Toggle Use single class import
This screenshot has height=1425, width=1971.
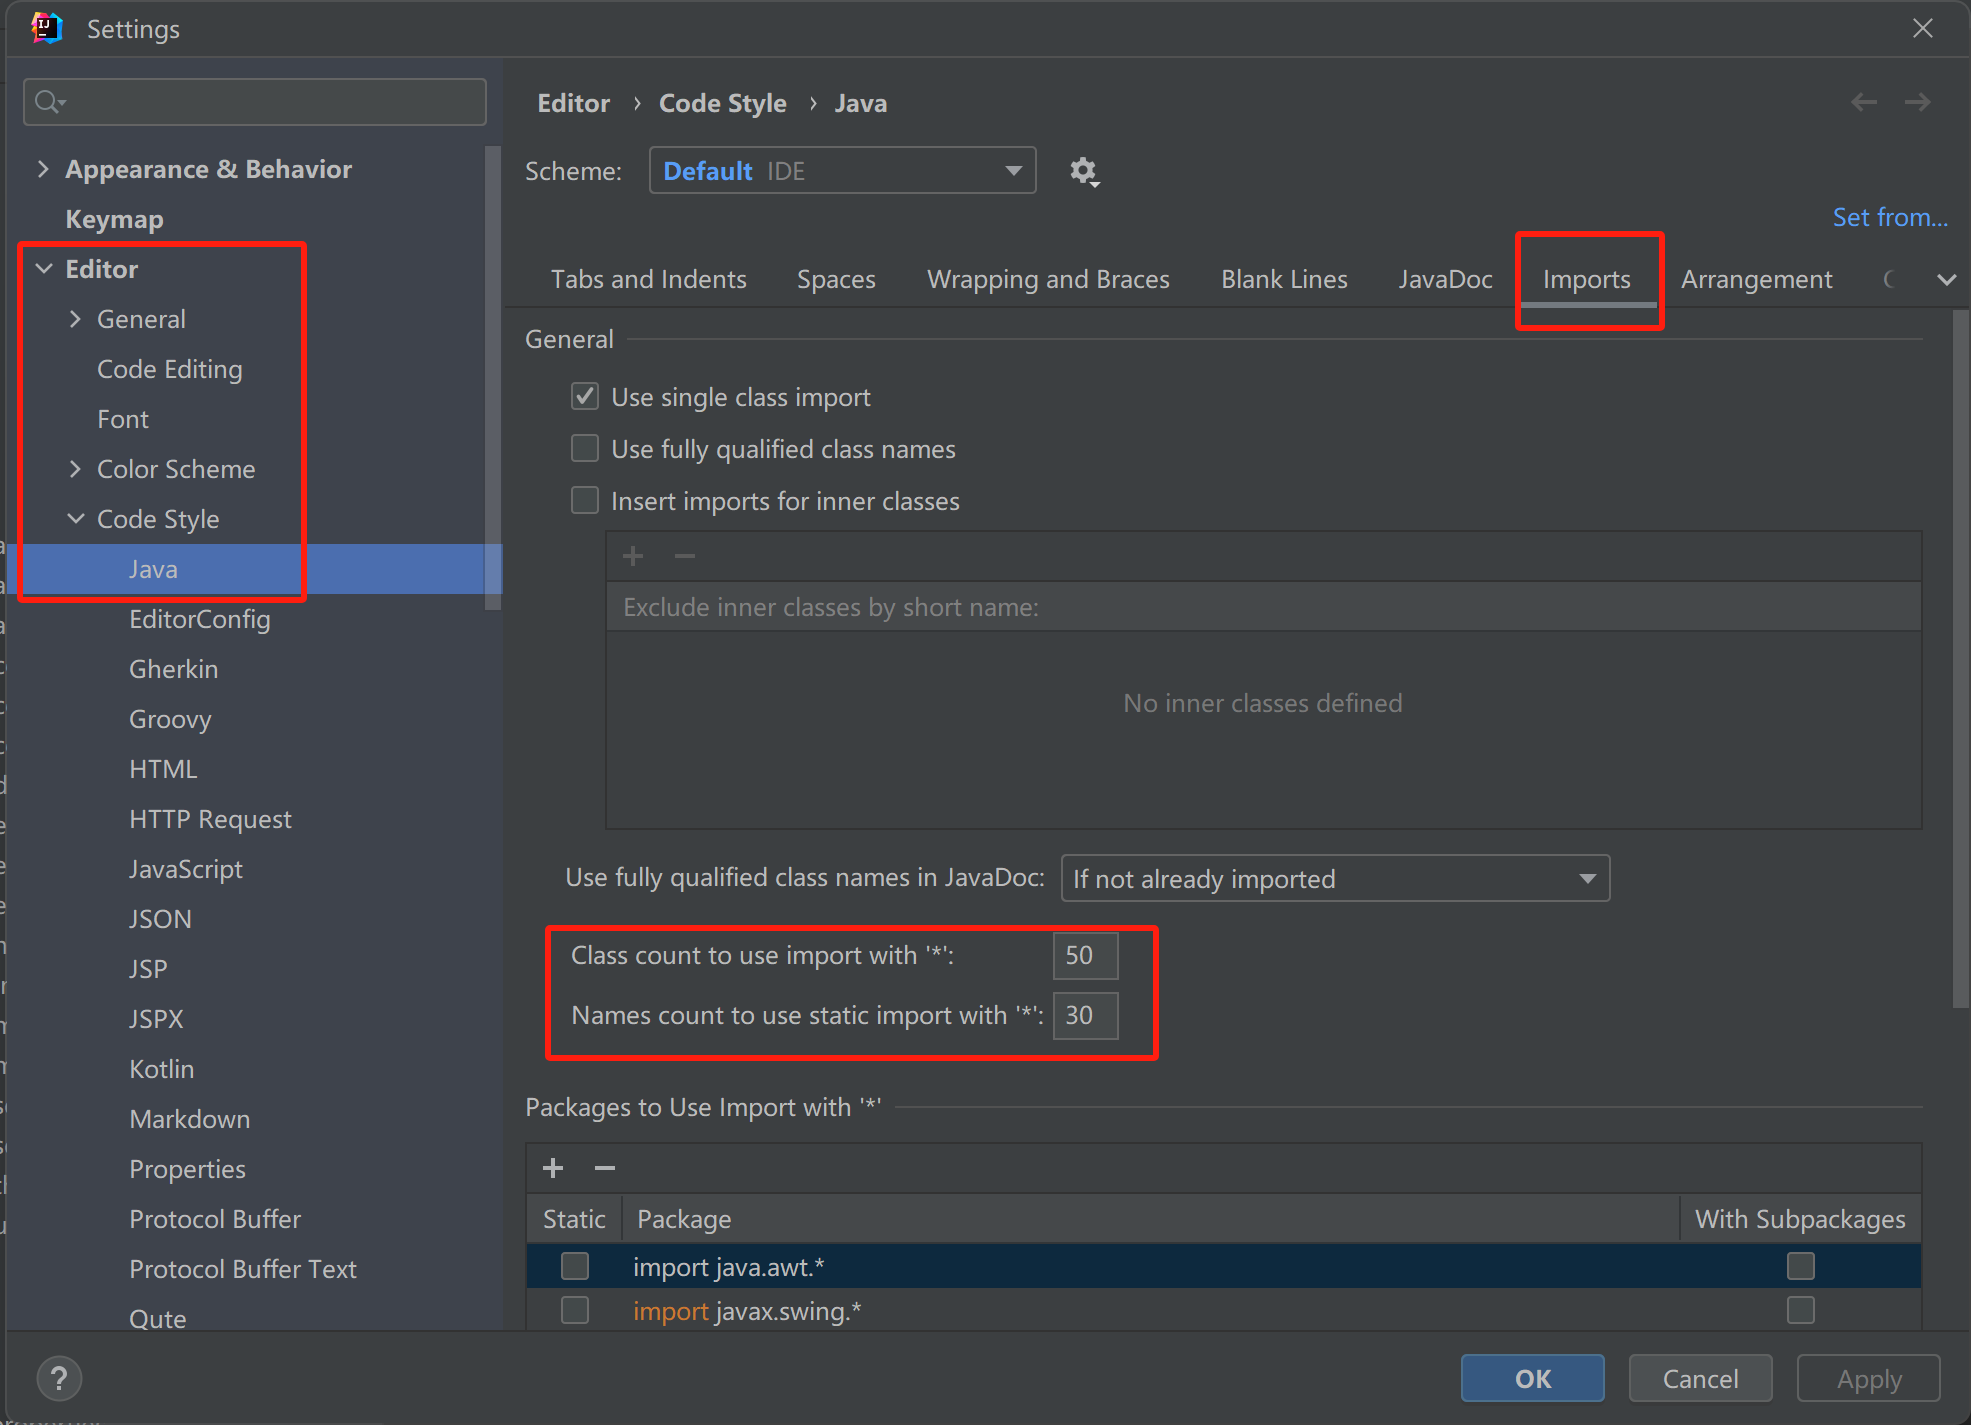coord(585,397)
